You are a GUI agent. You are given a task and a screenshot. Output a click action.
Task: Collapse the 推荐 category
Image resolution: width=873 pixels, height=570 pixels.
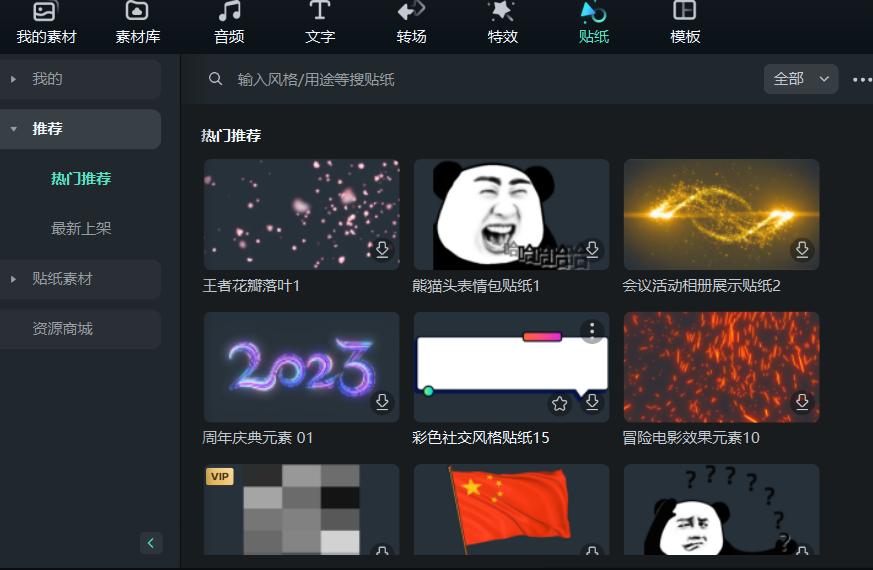[x=80, y=129]
